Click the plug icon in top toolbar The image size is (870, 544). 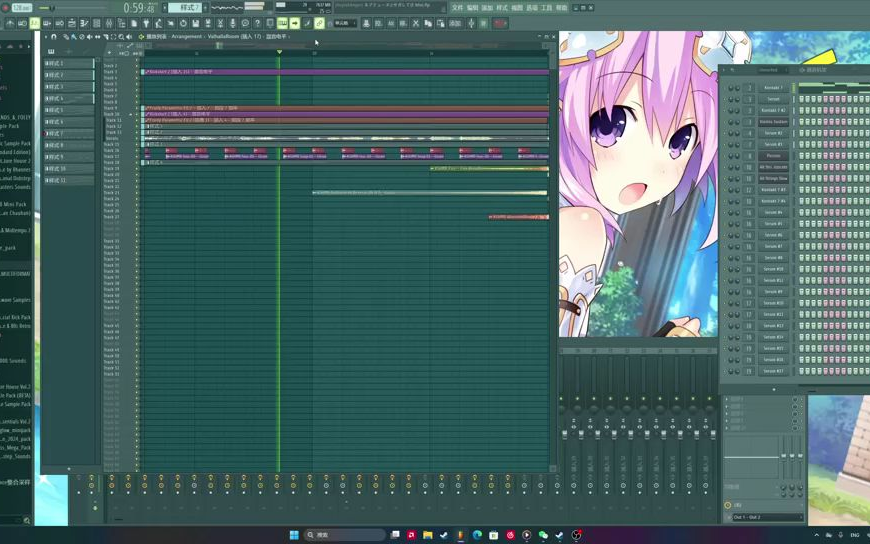pos(146,23)
